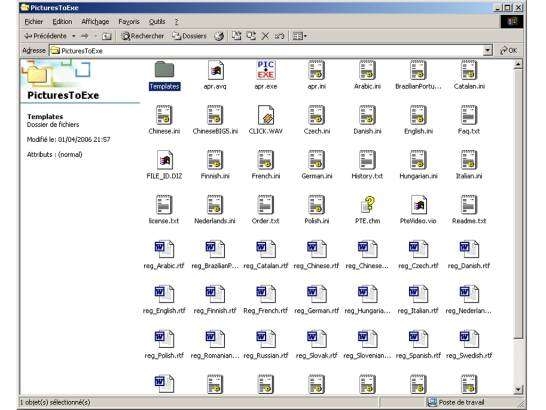Click the Danish.ini file name
Screen dimensions: 546x410
pyautogui.click(x=367, y=131)
